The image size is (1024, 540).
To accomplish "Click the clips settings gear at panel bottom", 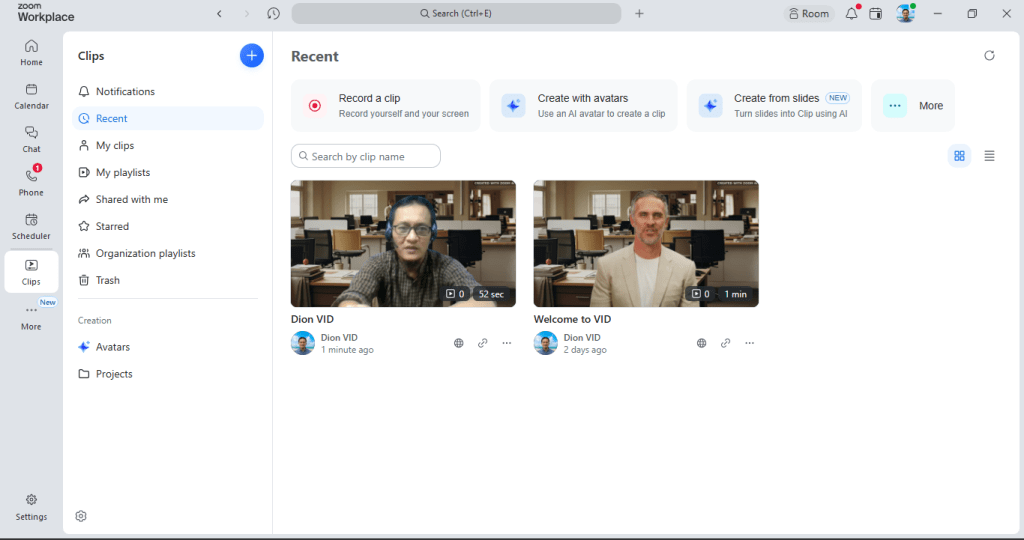I will [81, 516].
